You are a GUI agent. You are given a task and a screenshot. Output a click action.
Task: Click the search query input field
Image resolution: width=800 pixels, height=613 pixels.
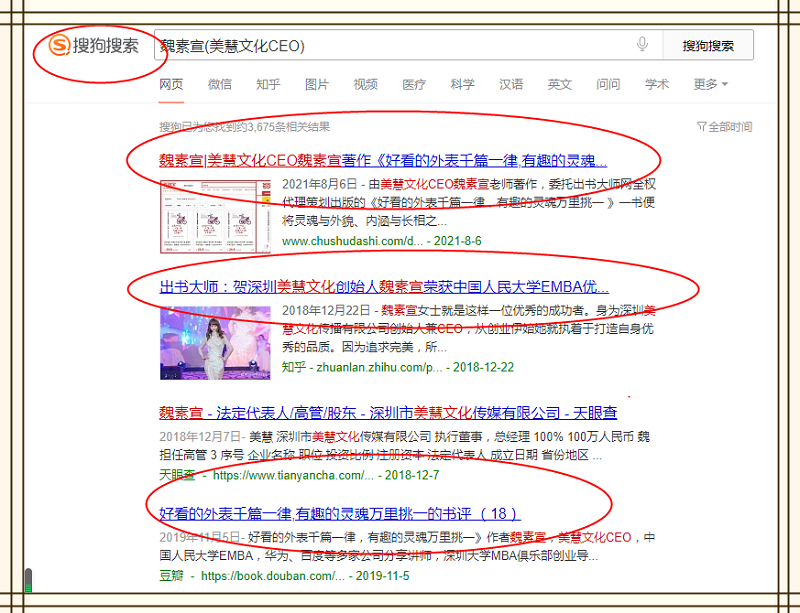tap(390, 46)
